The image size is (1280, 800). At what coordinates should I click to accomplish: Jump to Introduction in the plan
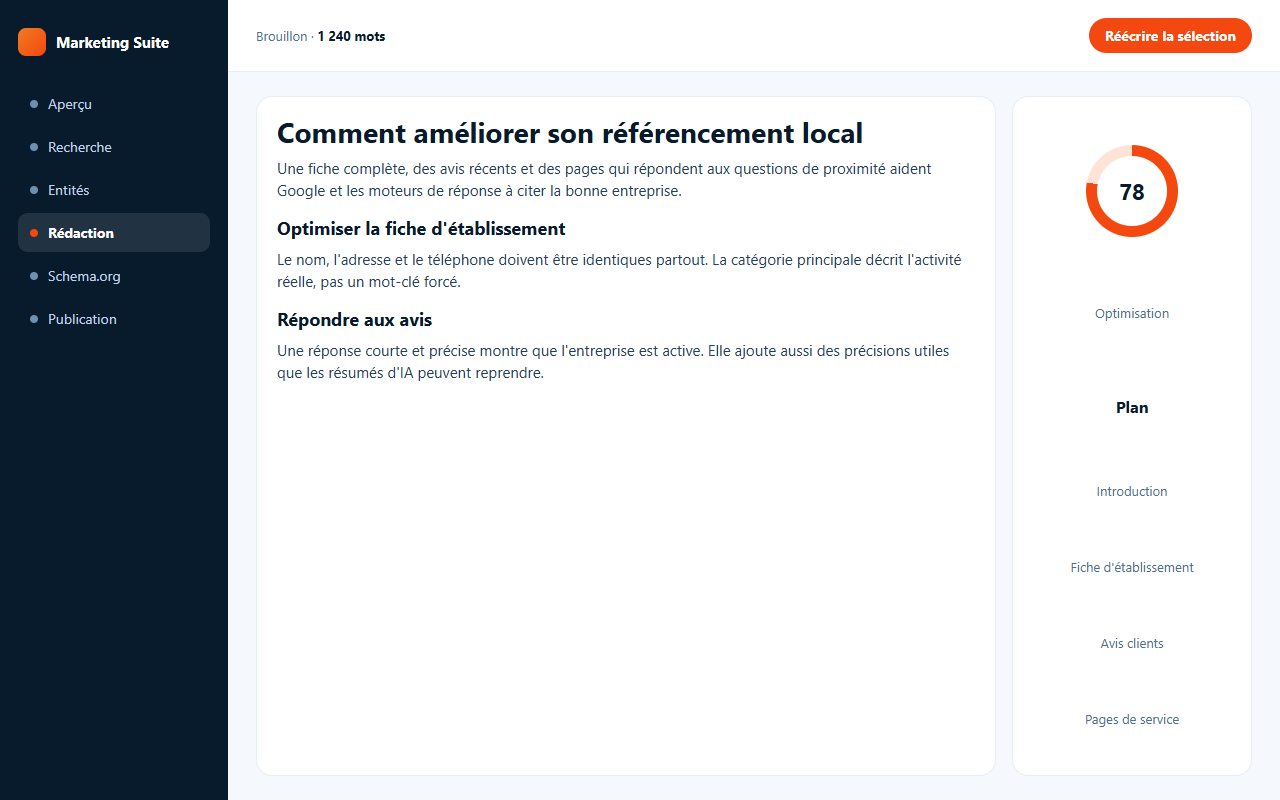[1132, 491]
